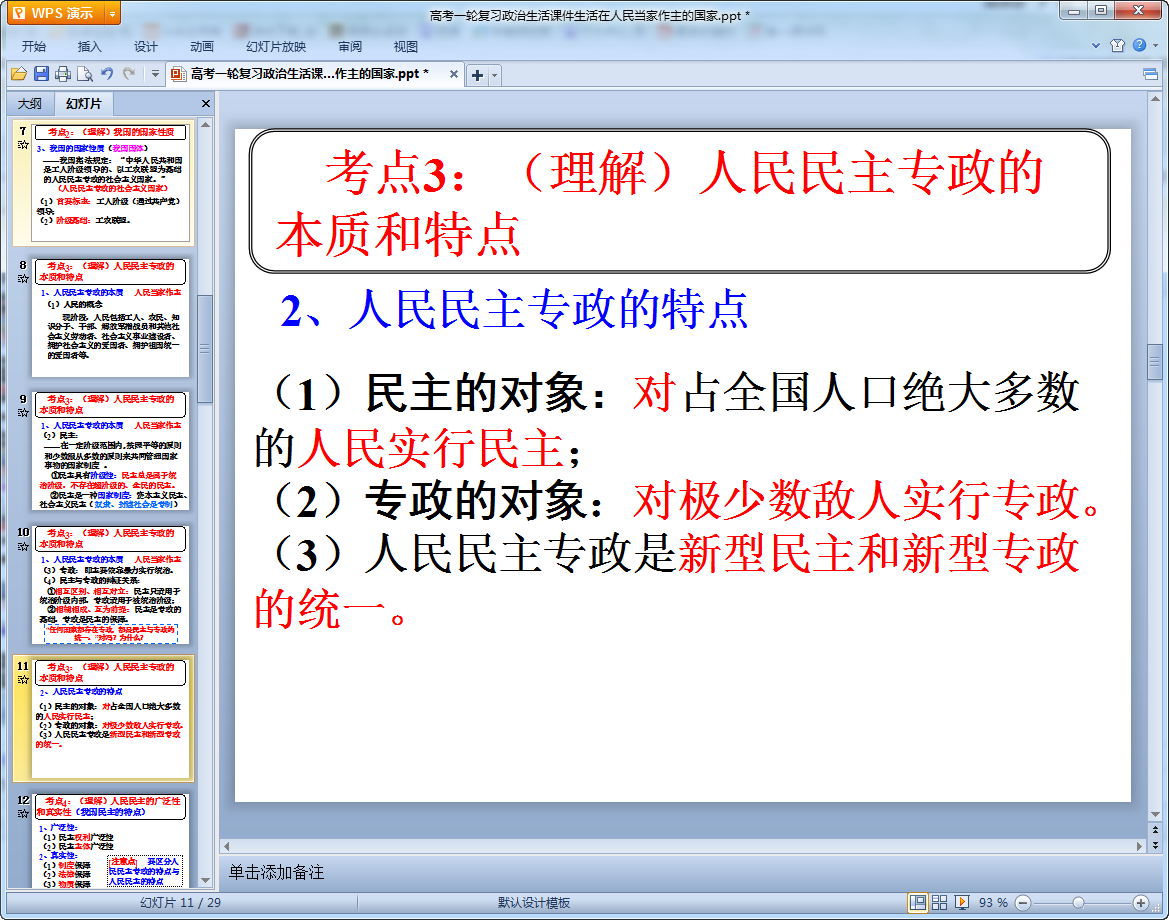Start slideshow from status bar play icon
Screen dimensions: 1169x920
[962, 902]
